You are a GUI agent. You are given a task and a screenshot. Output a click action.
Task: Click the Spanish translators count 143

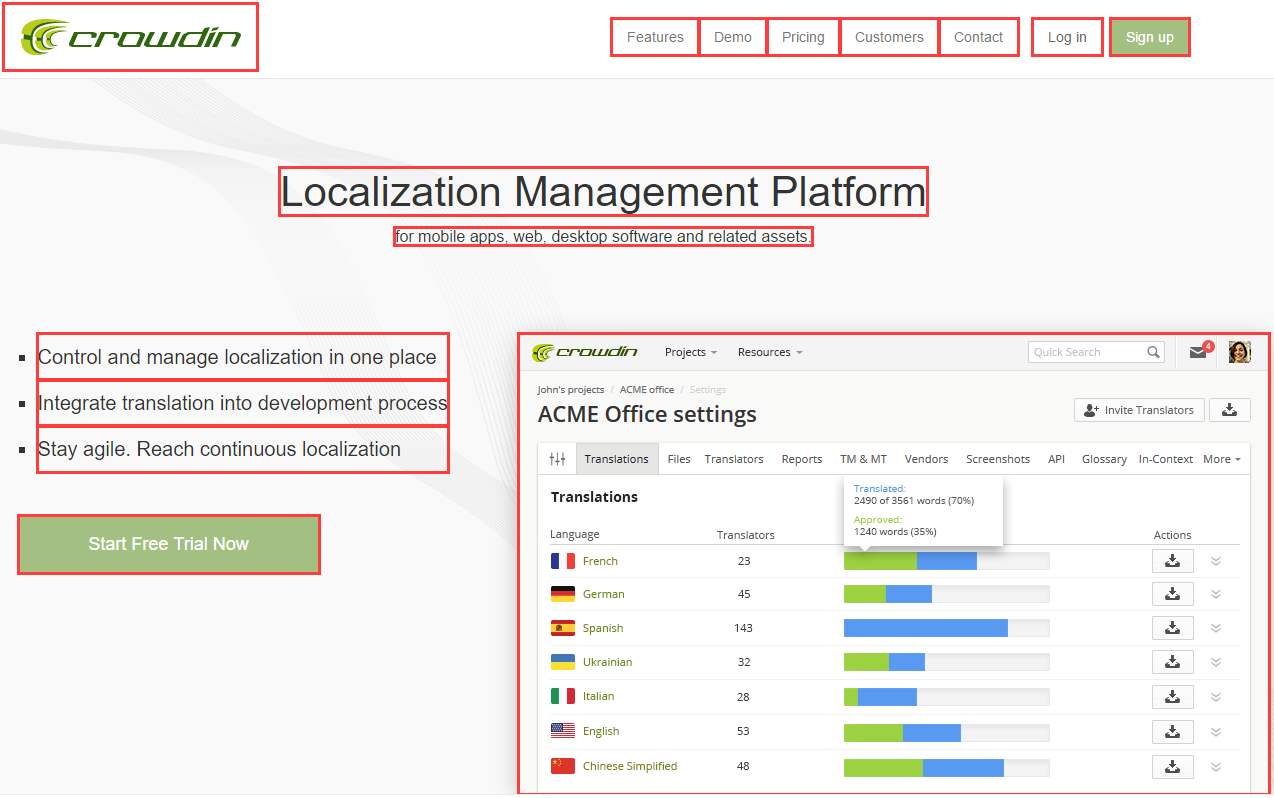coord(743,628)
